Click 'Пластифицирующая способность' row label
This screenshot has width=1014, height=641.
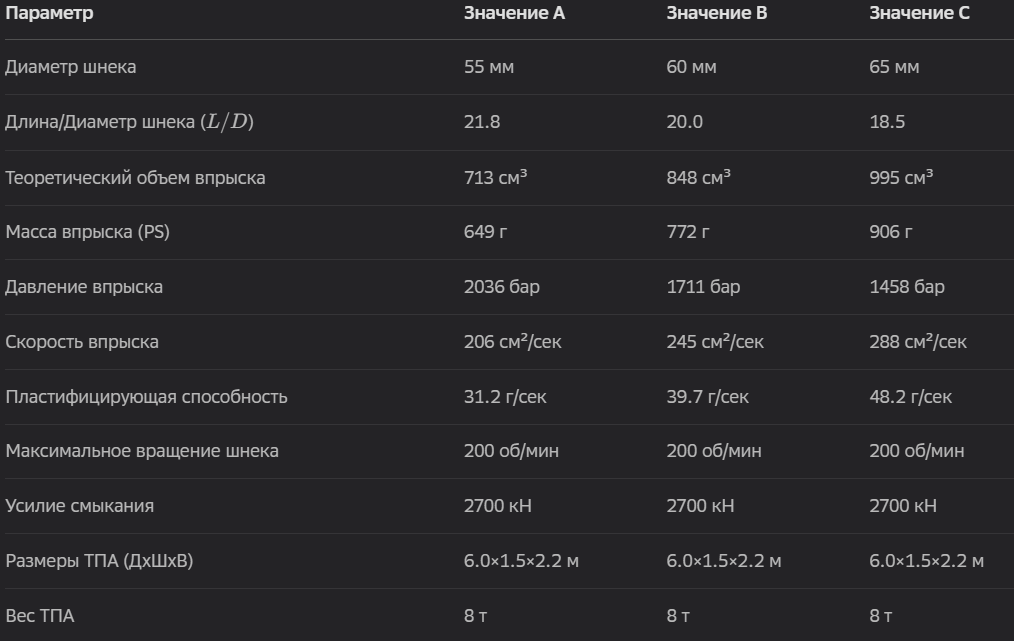(146, 397)
